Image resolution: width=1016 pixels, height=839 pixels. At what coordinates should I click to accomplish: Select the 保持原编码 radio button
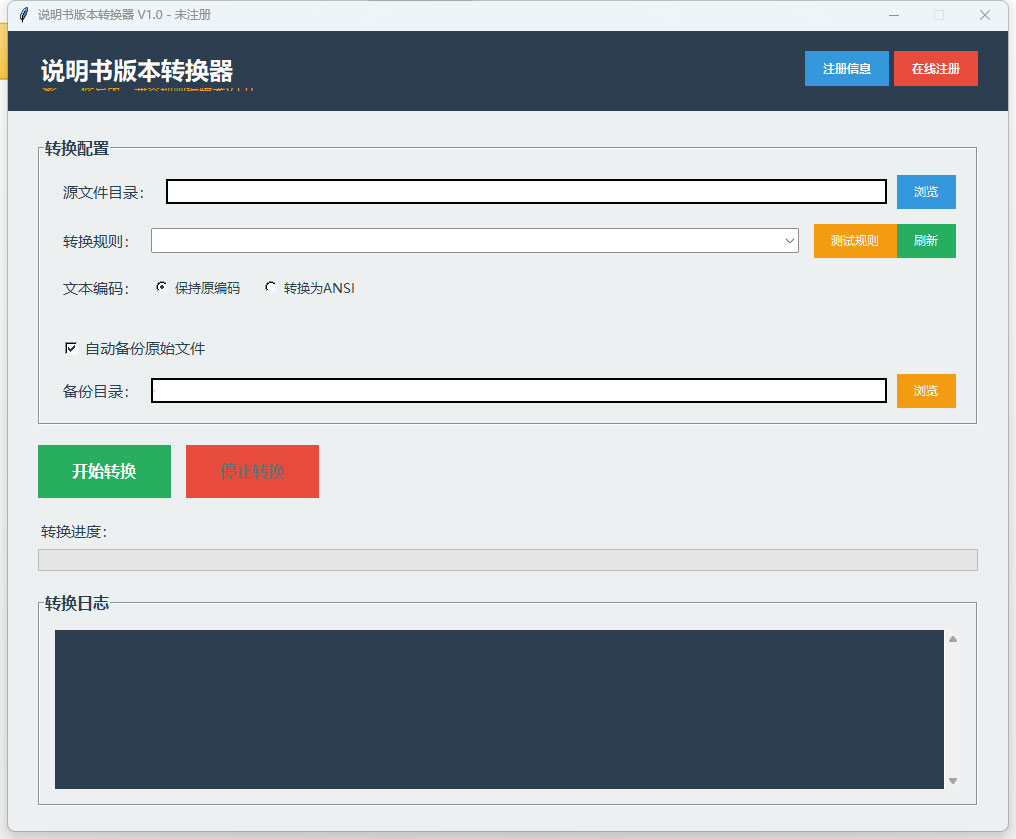click(x=162, y=288)
